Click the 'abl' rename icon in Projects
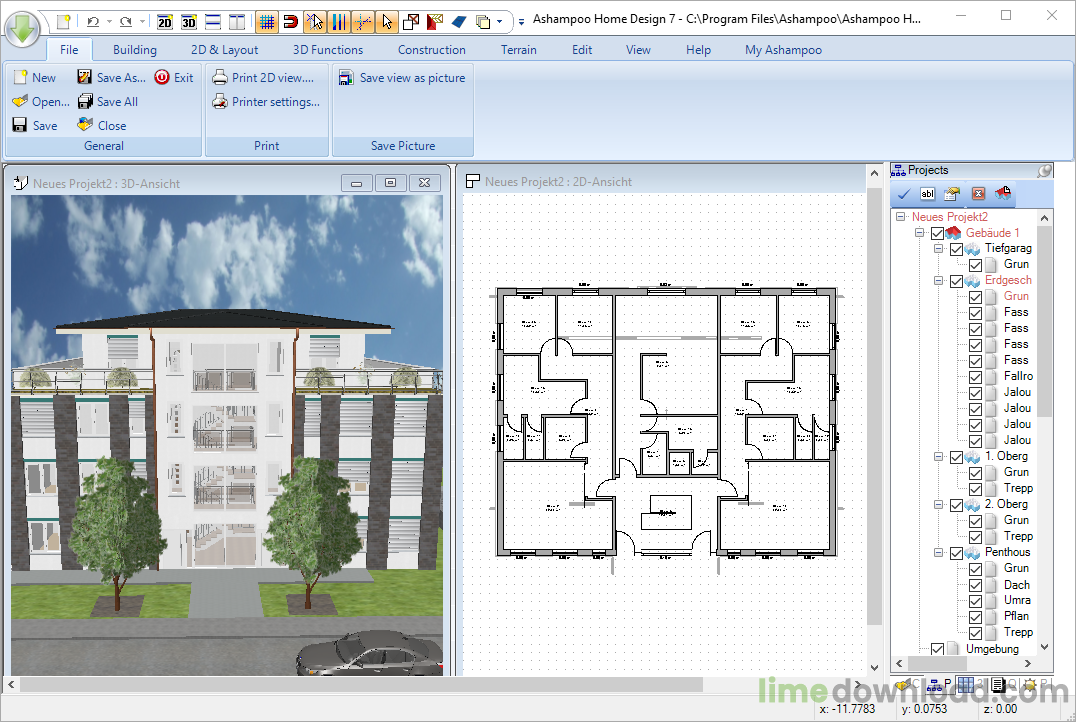 pos(928,194)
